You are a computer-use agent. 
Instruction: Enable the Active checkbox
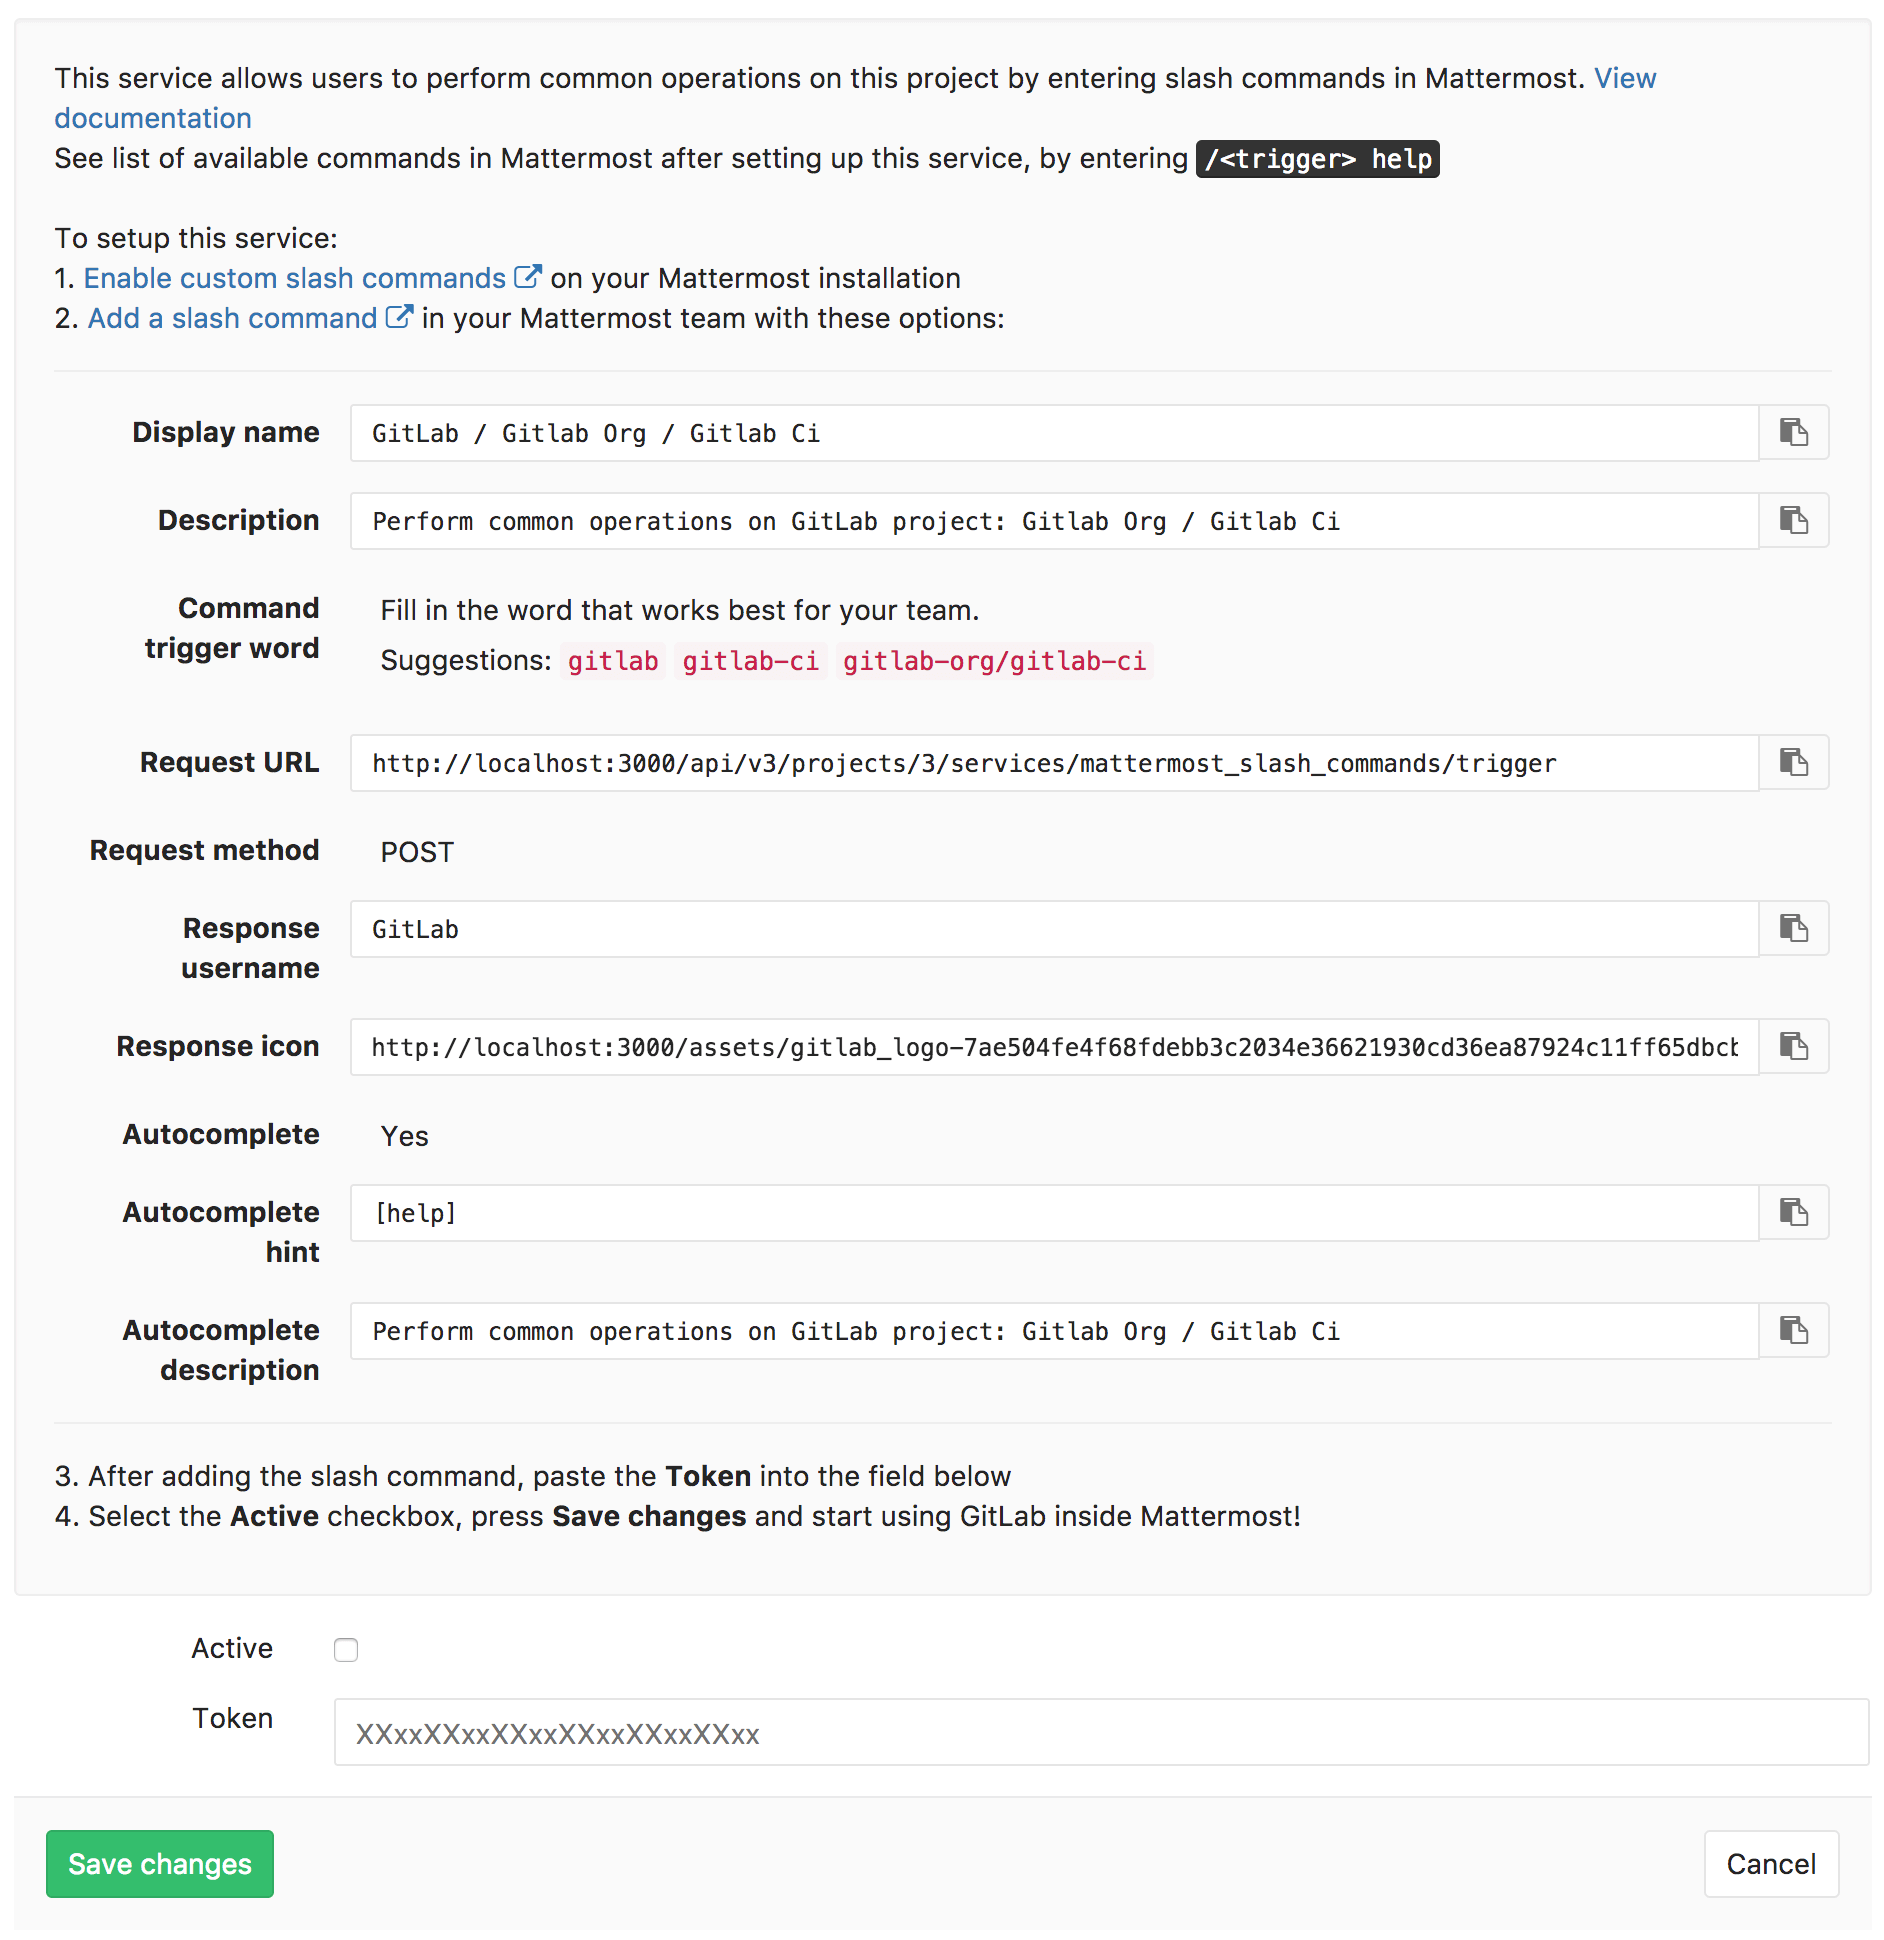(x=345, y=1650)
